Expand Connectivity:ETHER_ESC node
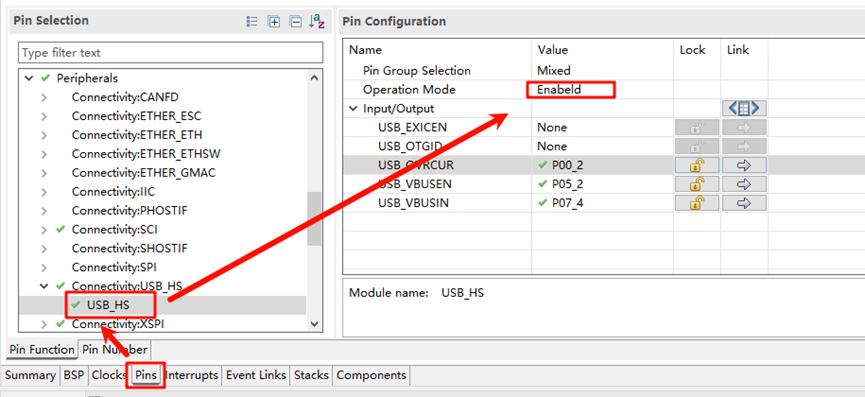The image size is (865, 397). pos(44,116)
